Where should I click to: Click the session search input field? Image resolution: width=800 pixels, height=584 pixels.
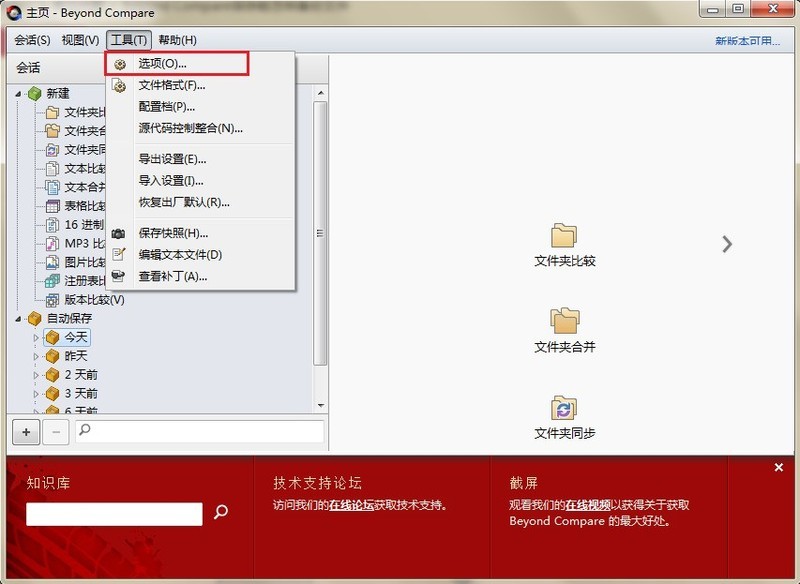pos(199,431)
